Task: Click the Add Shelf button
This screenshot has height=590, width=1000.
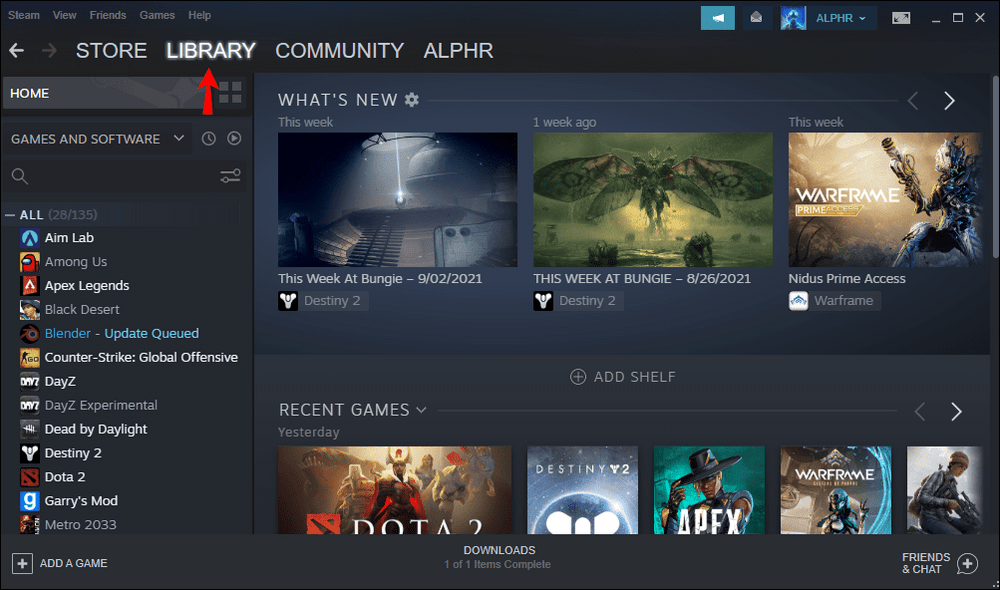Action: [x=622, y=377]
